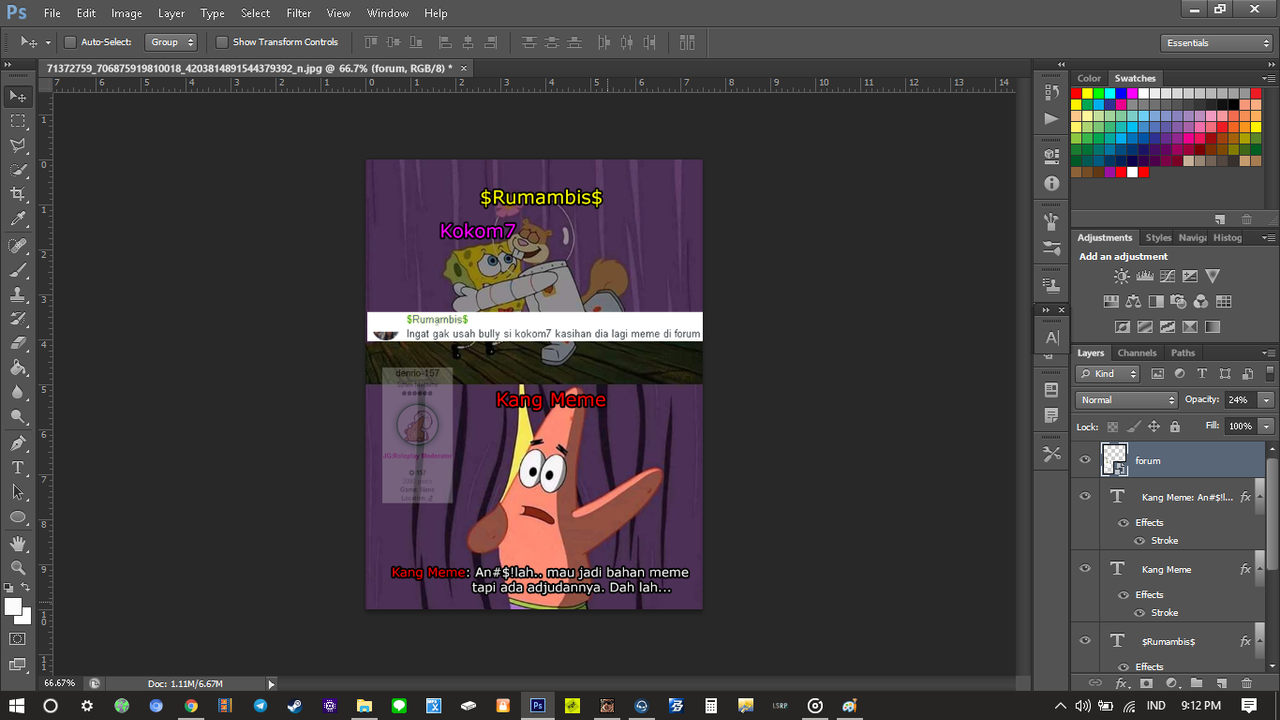The image size is (1280, 720).
Task: Add a Levels adjustment
Action: 1145,276
